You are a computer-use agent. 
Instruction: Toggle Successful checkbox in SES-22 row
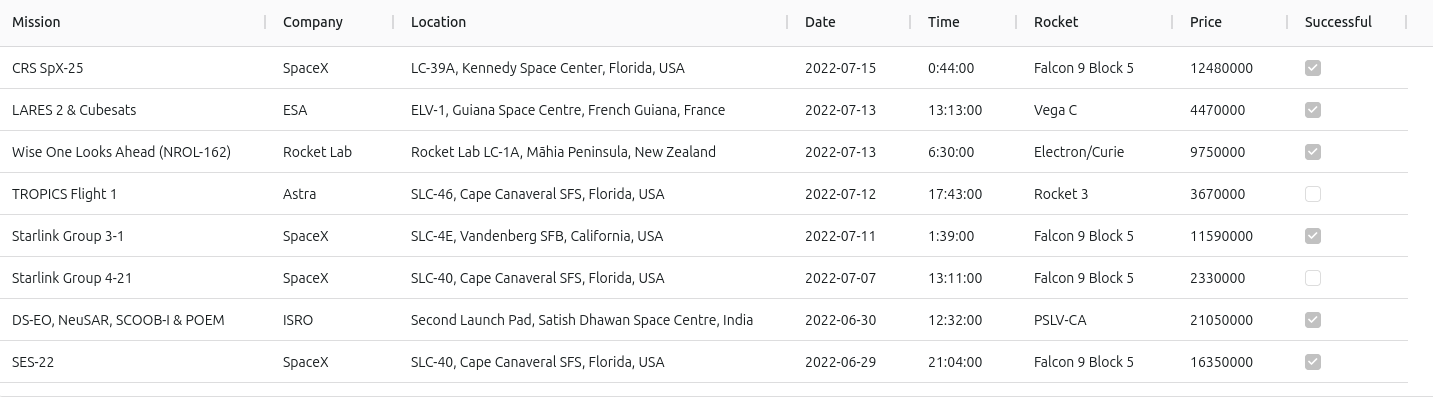1313,362
